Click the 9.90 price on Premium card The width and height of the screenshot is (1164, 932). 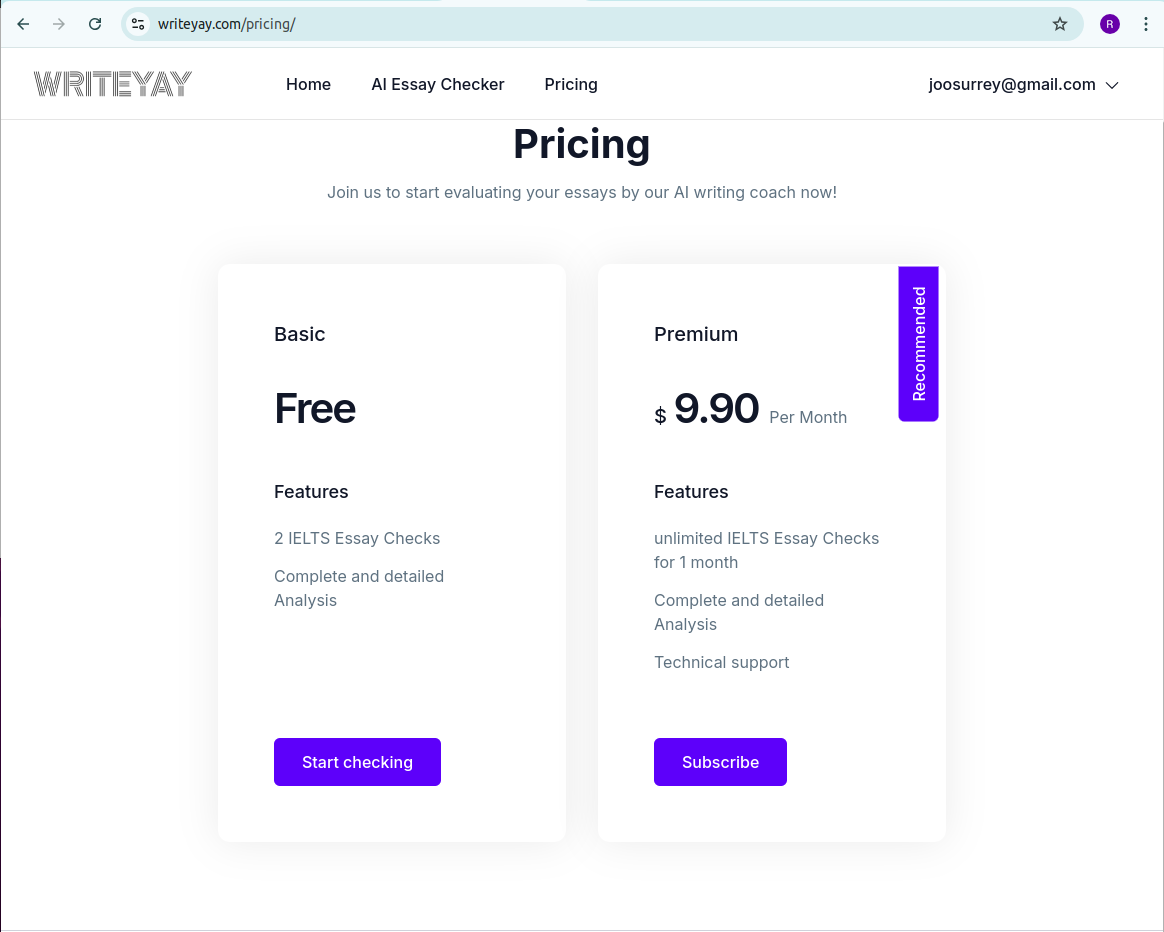716,409
